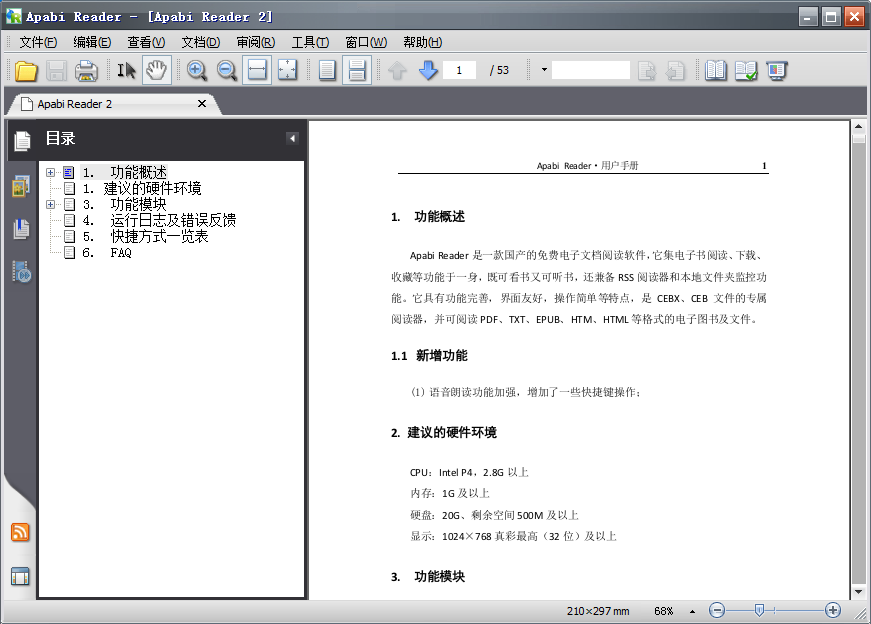
Task: Click the Zoom out magnifier
Action: (x=227, y=71)
